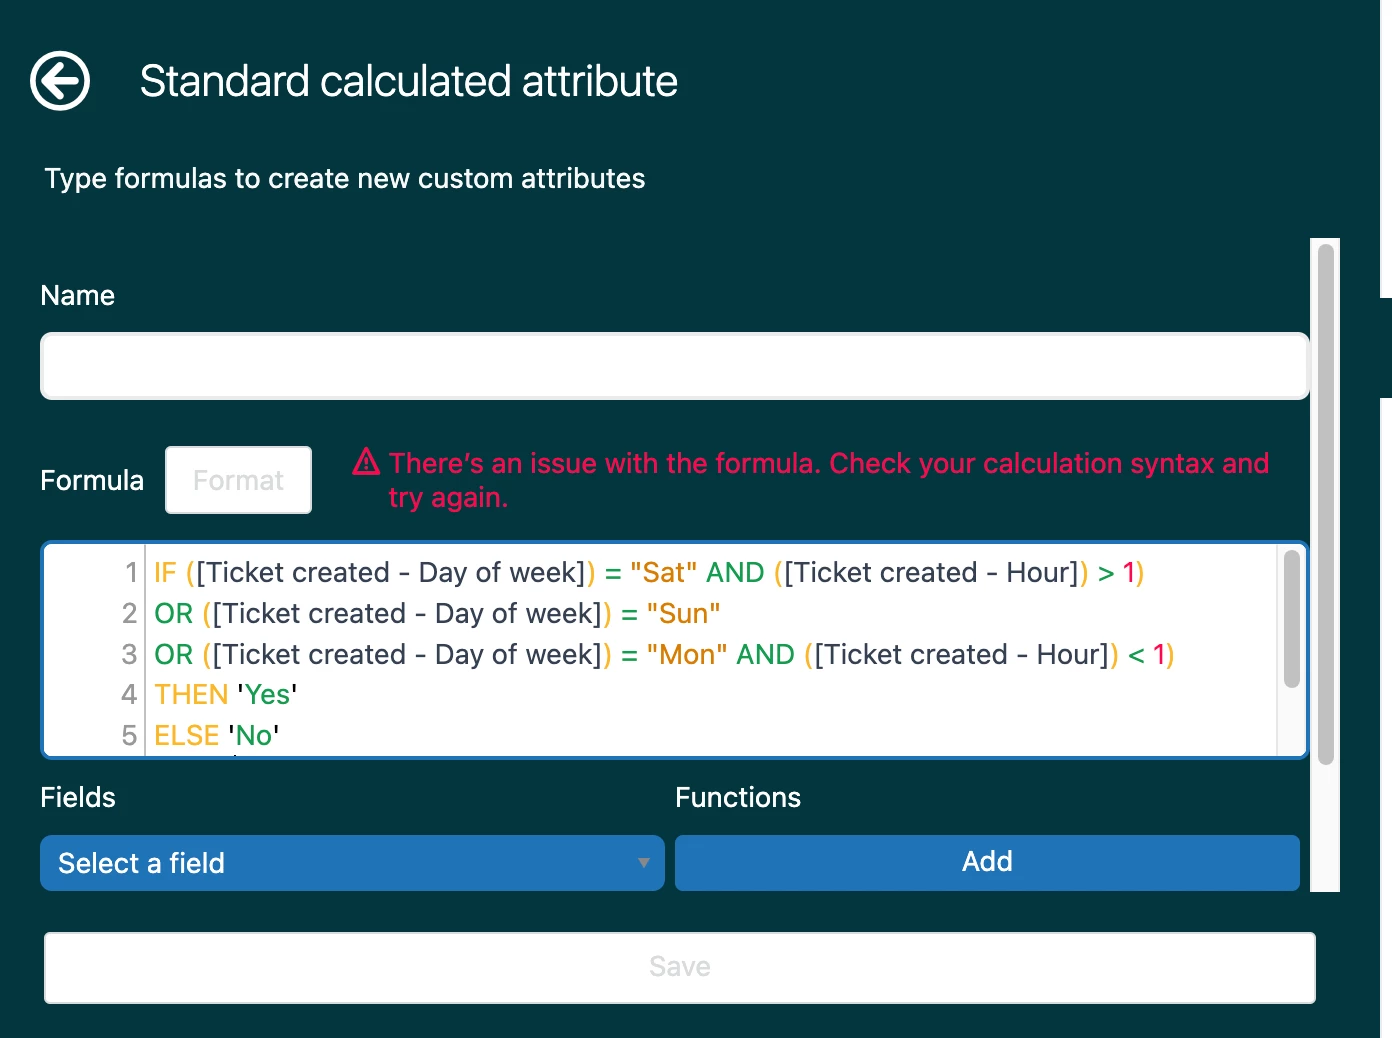Click the Add functions button
This screenshot has width=1392, height=1038.
coord(987,862)
